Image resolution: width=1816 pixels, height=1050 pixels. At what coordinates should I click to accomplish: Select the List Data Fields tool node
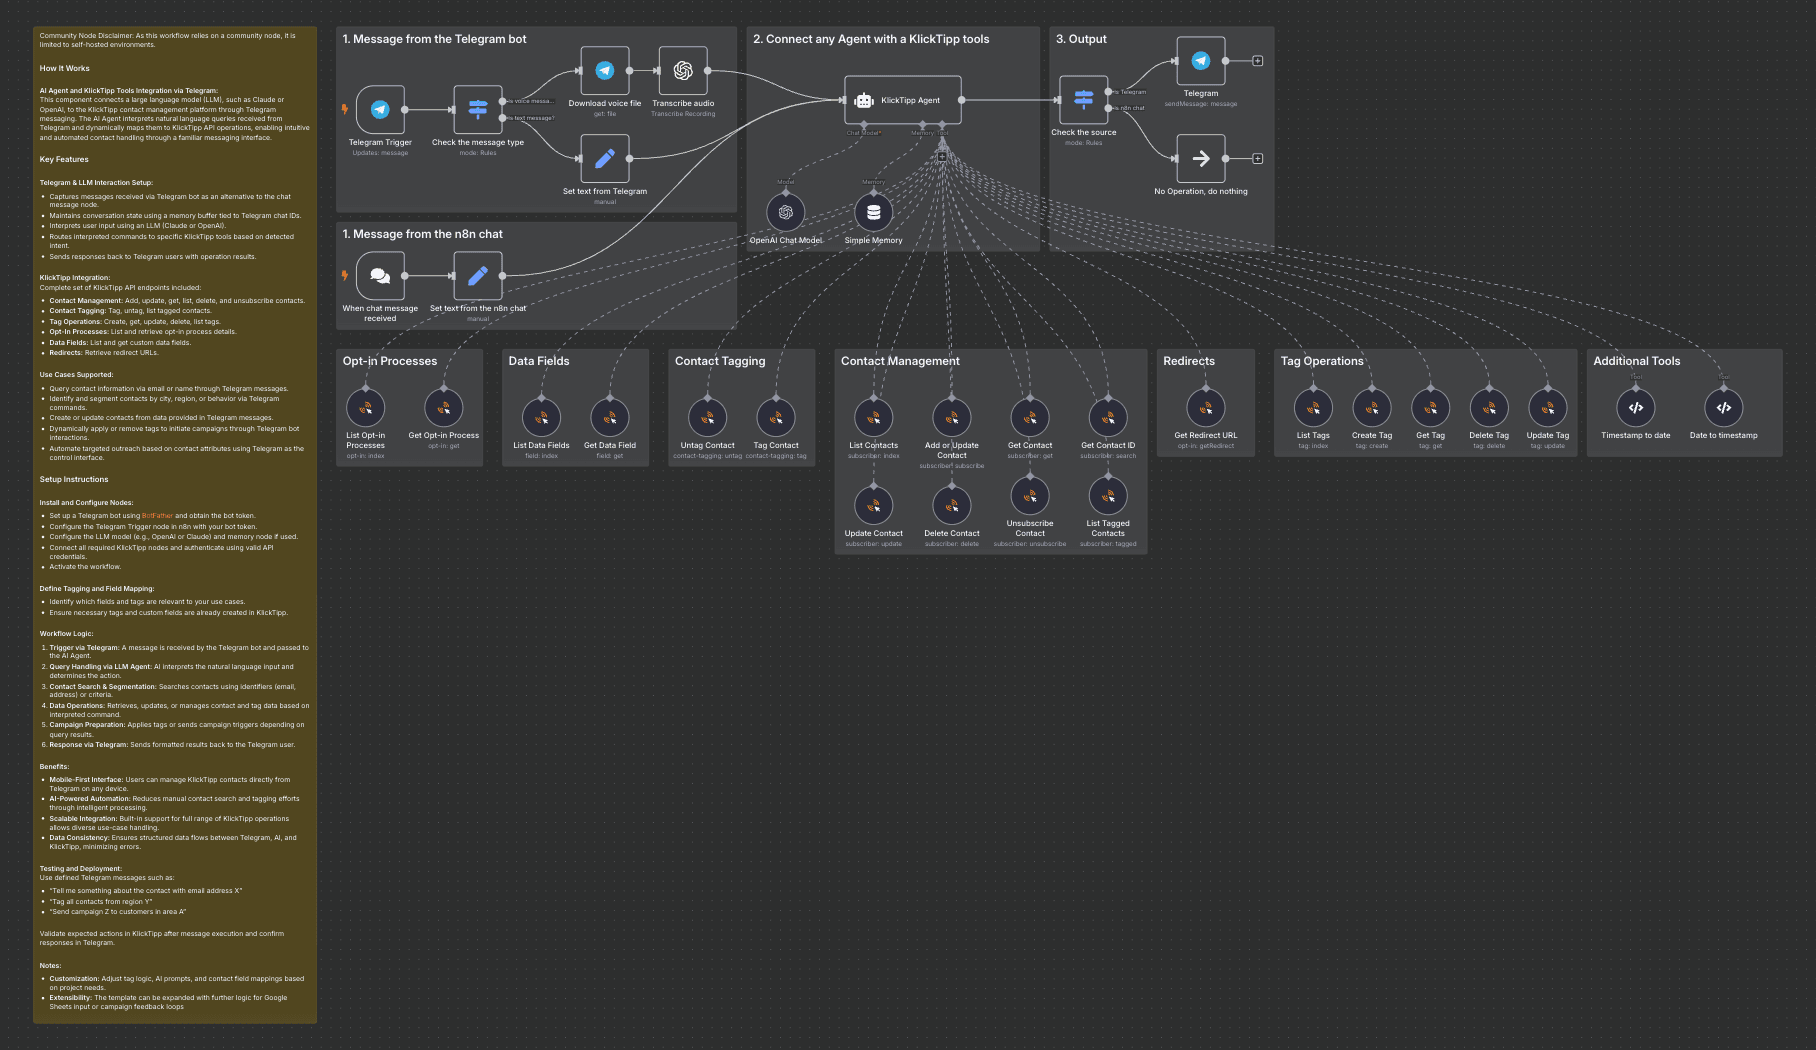(542, 418)
